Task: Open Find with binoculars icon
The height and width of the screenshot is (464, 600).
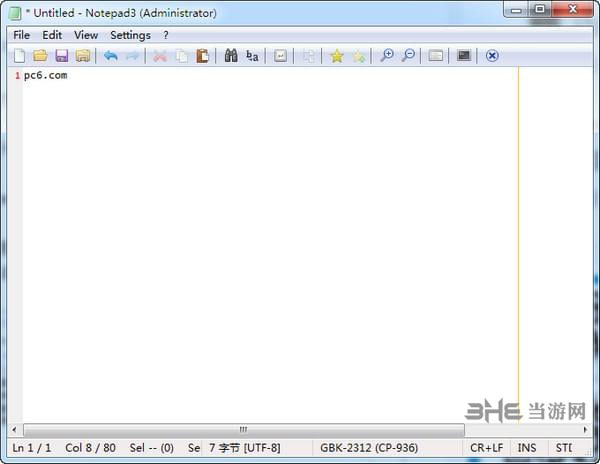Action: click(x=231, y=56)
